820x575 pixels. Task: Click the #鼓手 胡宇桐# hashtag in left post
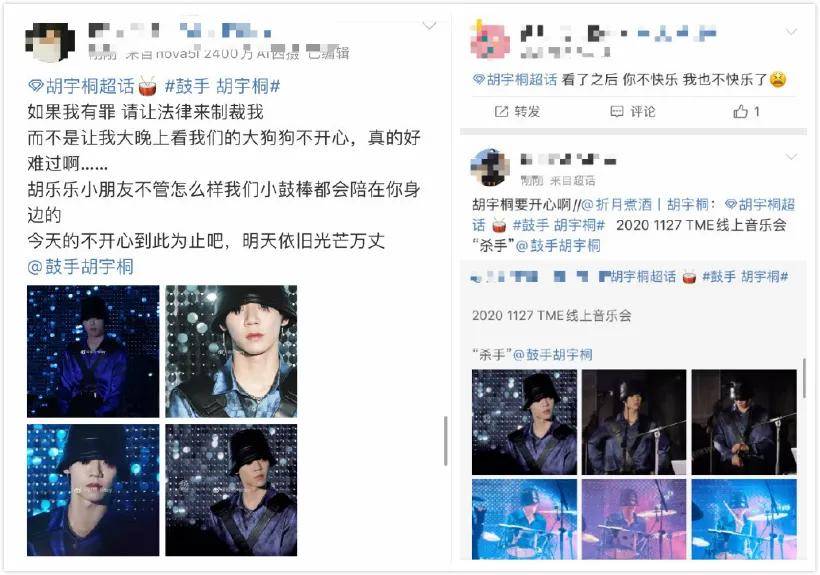click(222, 86)
